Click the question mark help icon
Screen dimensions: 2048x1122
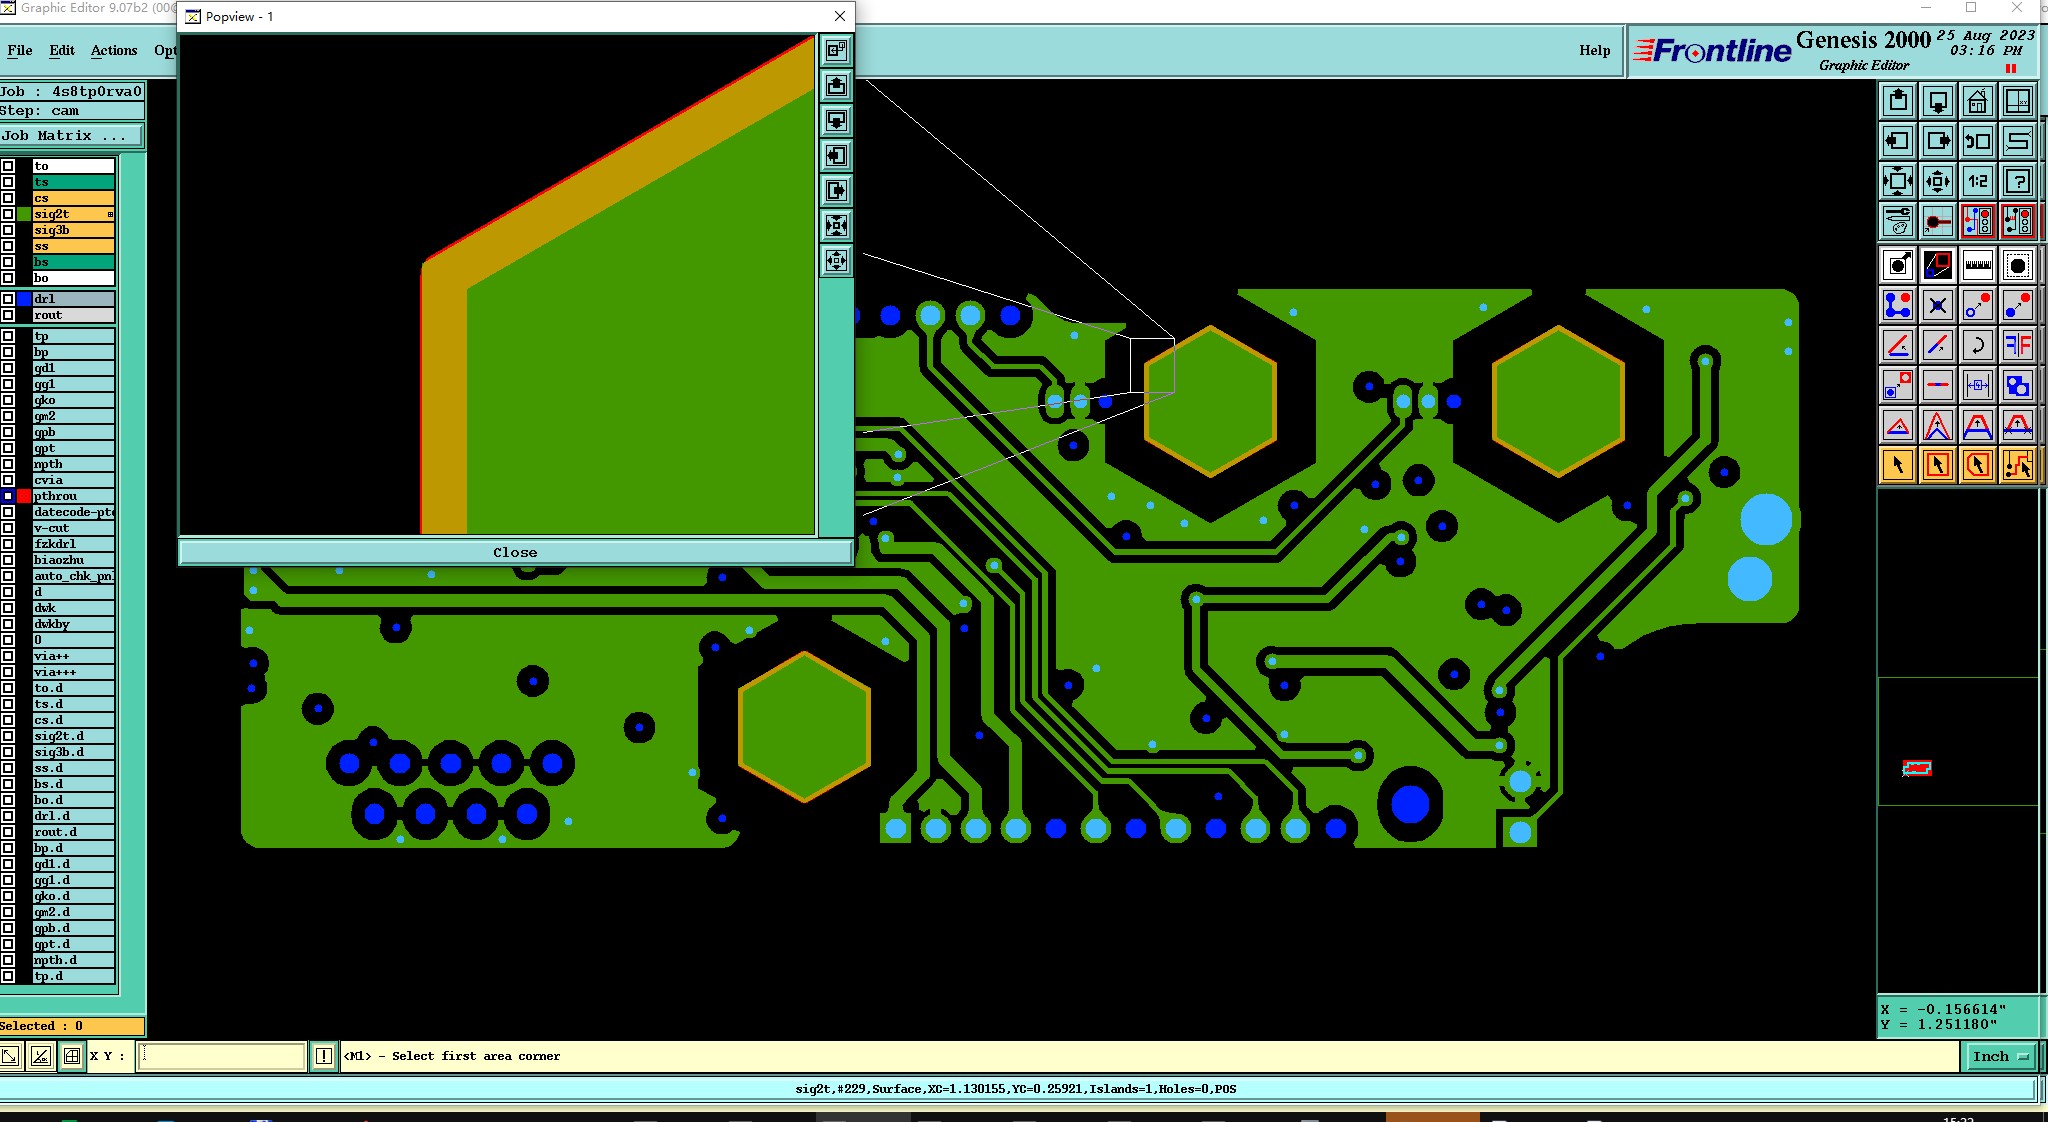pos(2017,181)
